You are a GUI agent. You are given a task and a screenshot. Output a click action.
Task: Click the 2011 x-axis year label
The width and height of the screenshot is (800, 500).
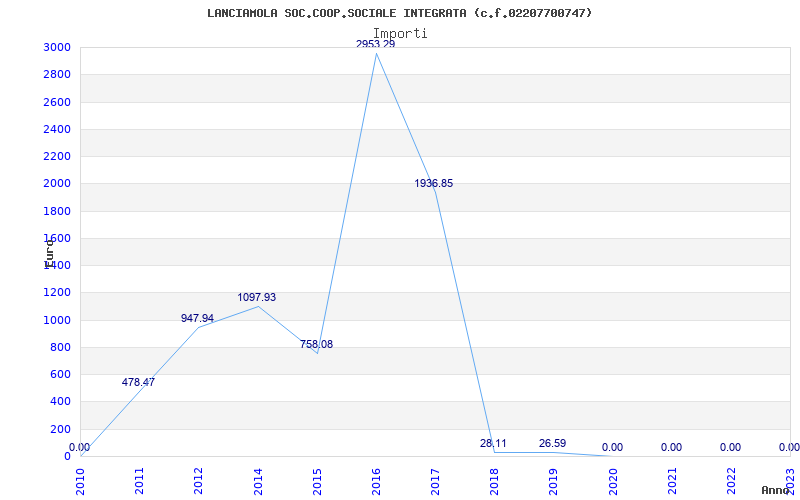pyautogui.click(x=139, y=481)
